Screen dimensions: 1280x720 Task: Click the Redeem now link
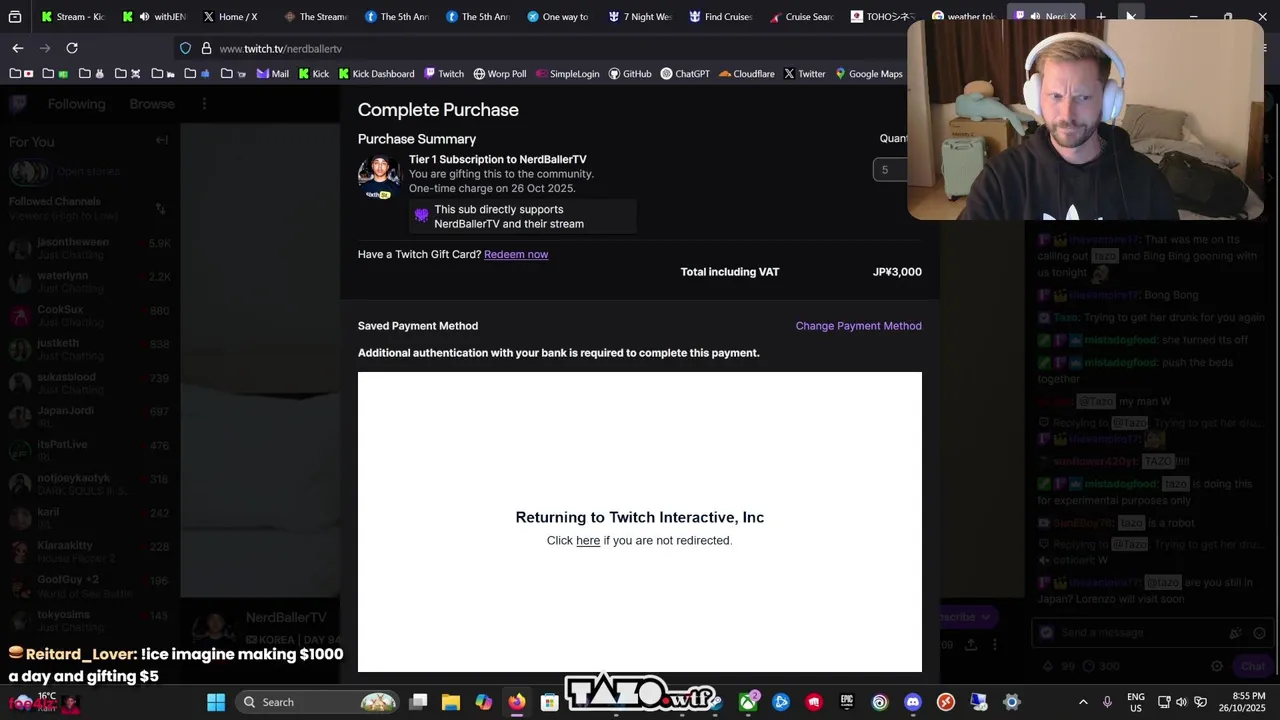pos(516,254)
